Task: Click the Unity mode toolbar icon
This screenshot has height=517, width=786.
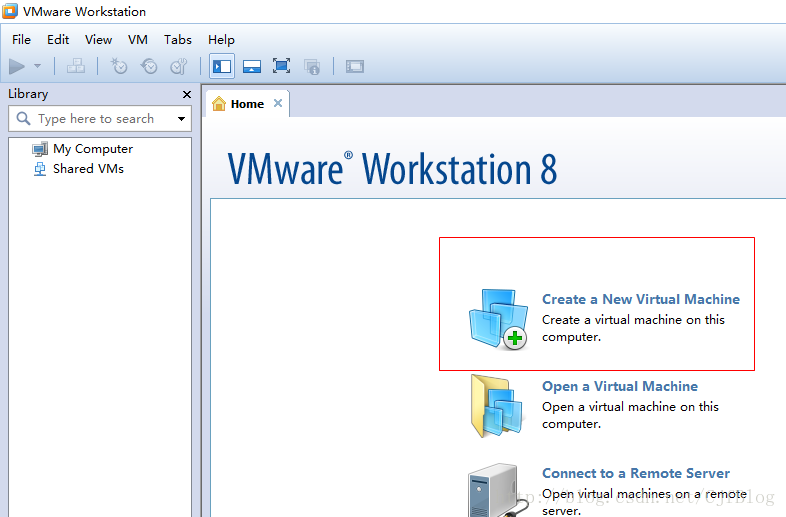Action: [x=312, y=67]
